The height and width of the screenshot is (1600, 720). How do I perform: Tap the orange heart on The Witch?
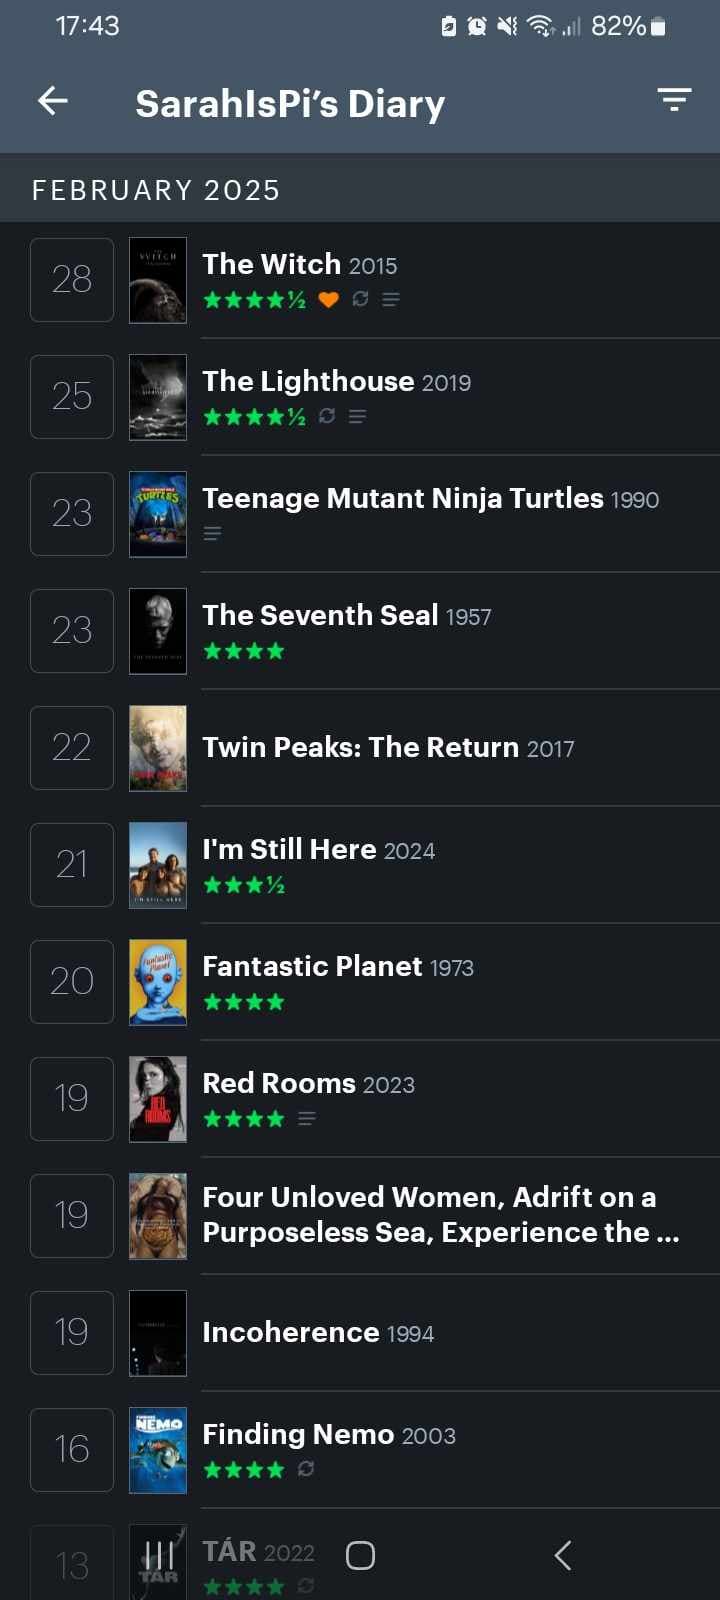328,299
